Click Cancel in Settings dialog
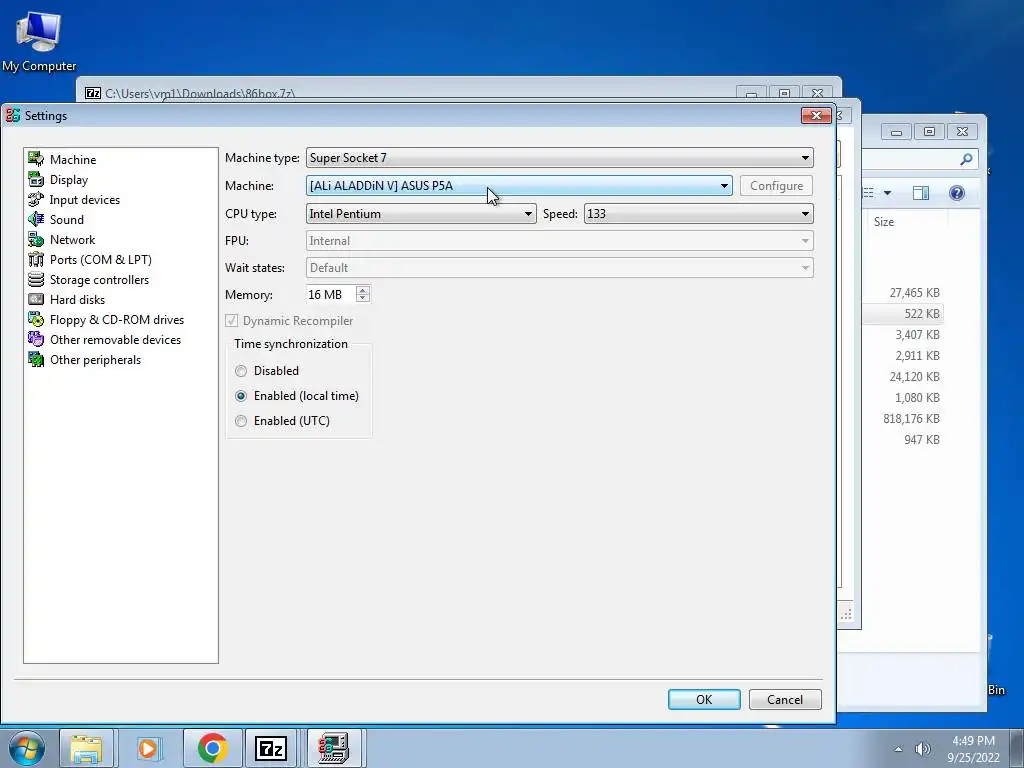Image resolution: width=1024 pixels, height=768 pixels. [x=785, y=699]
